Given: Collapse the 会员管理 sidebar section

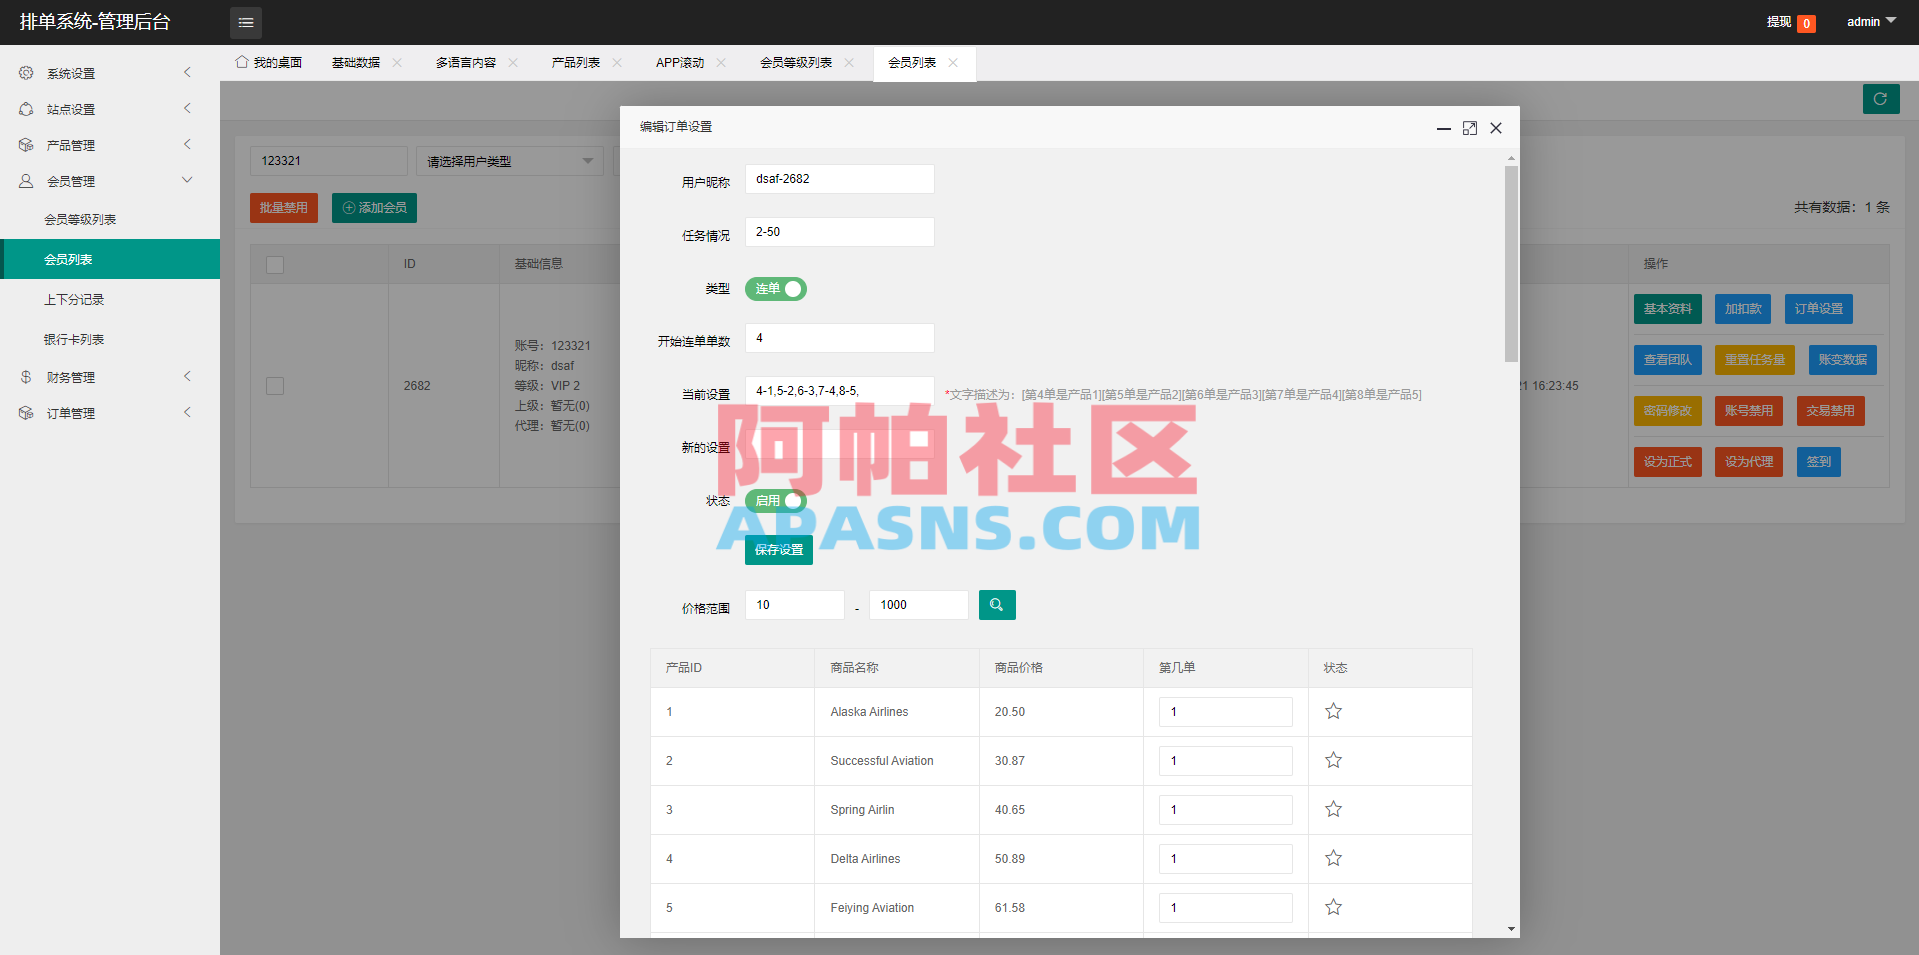Looking at the screenshot, I should (187, 180).
